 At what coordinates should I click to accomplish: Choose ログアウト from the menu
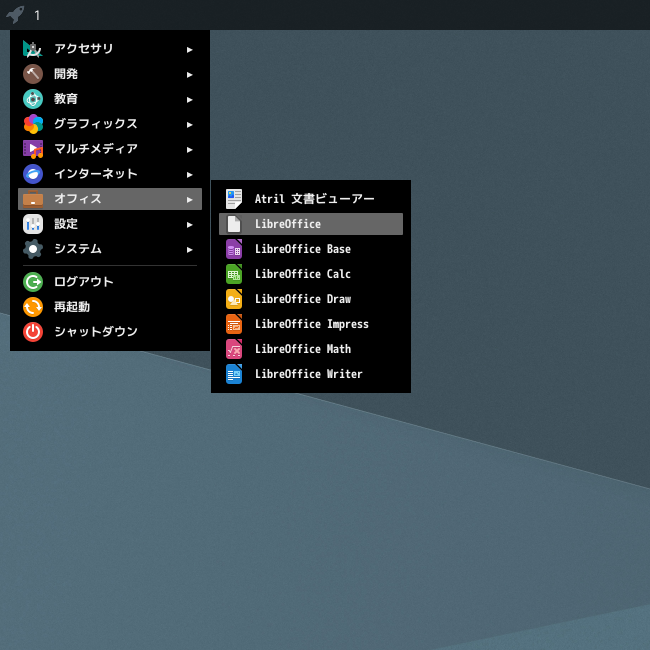[110, 282]
